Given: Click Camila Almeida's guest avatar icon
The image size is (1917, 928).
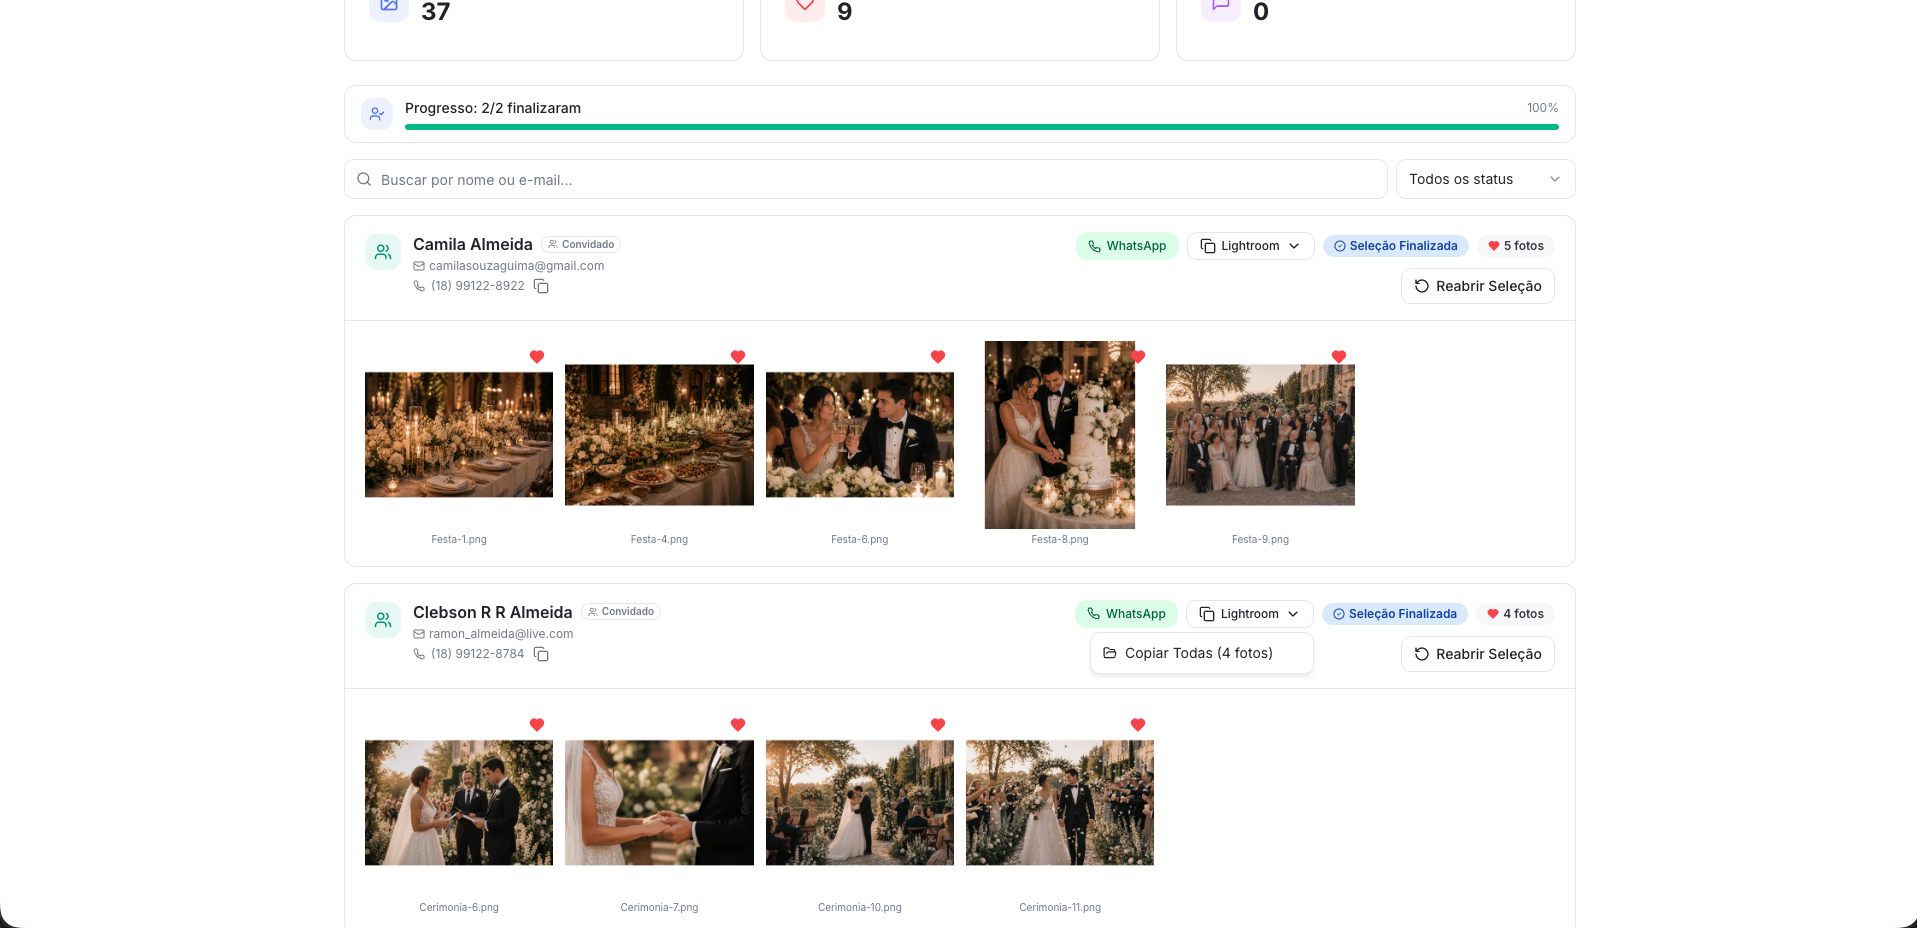Looking at the screenshot, I should [x=383, y=252].
